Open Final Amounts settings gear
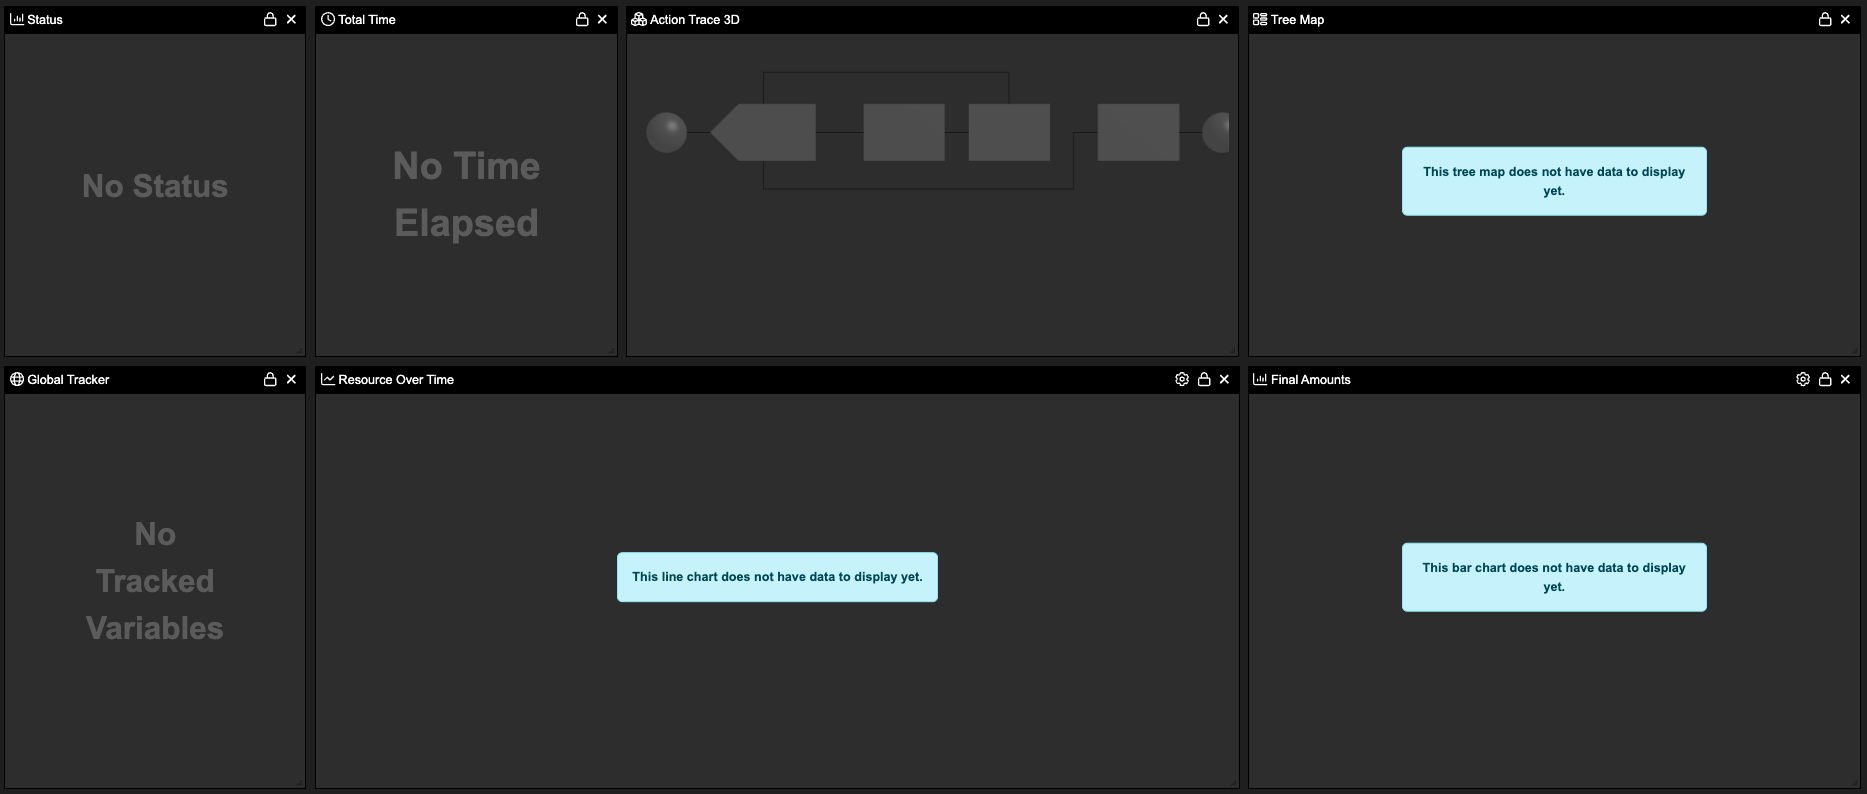1867x794 pixels. 1803,379
